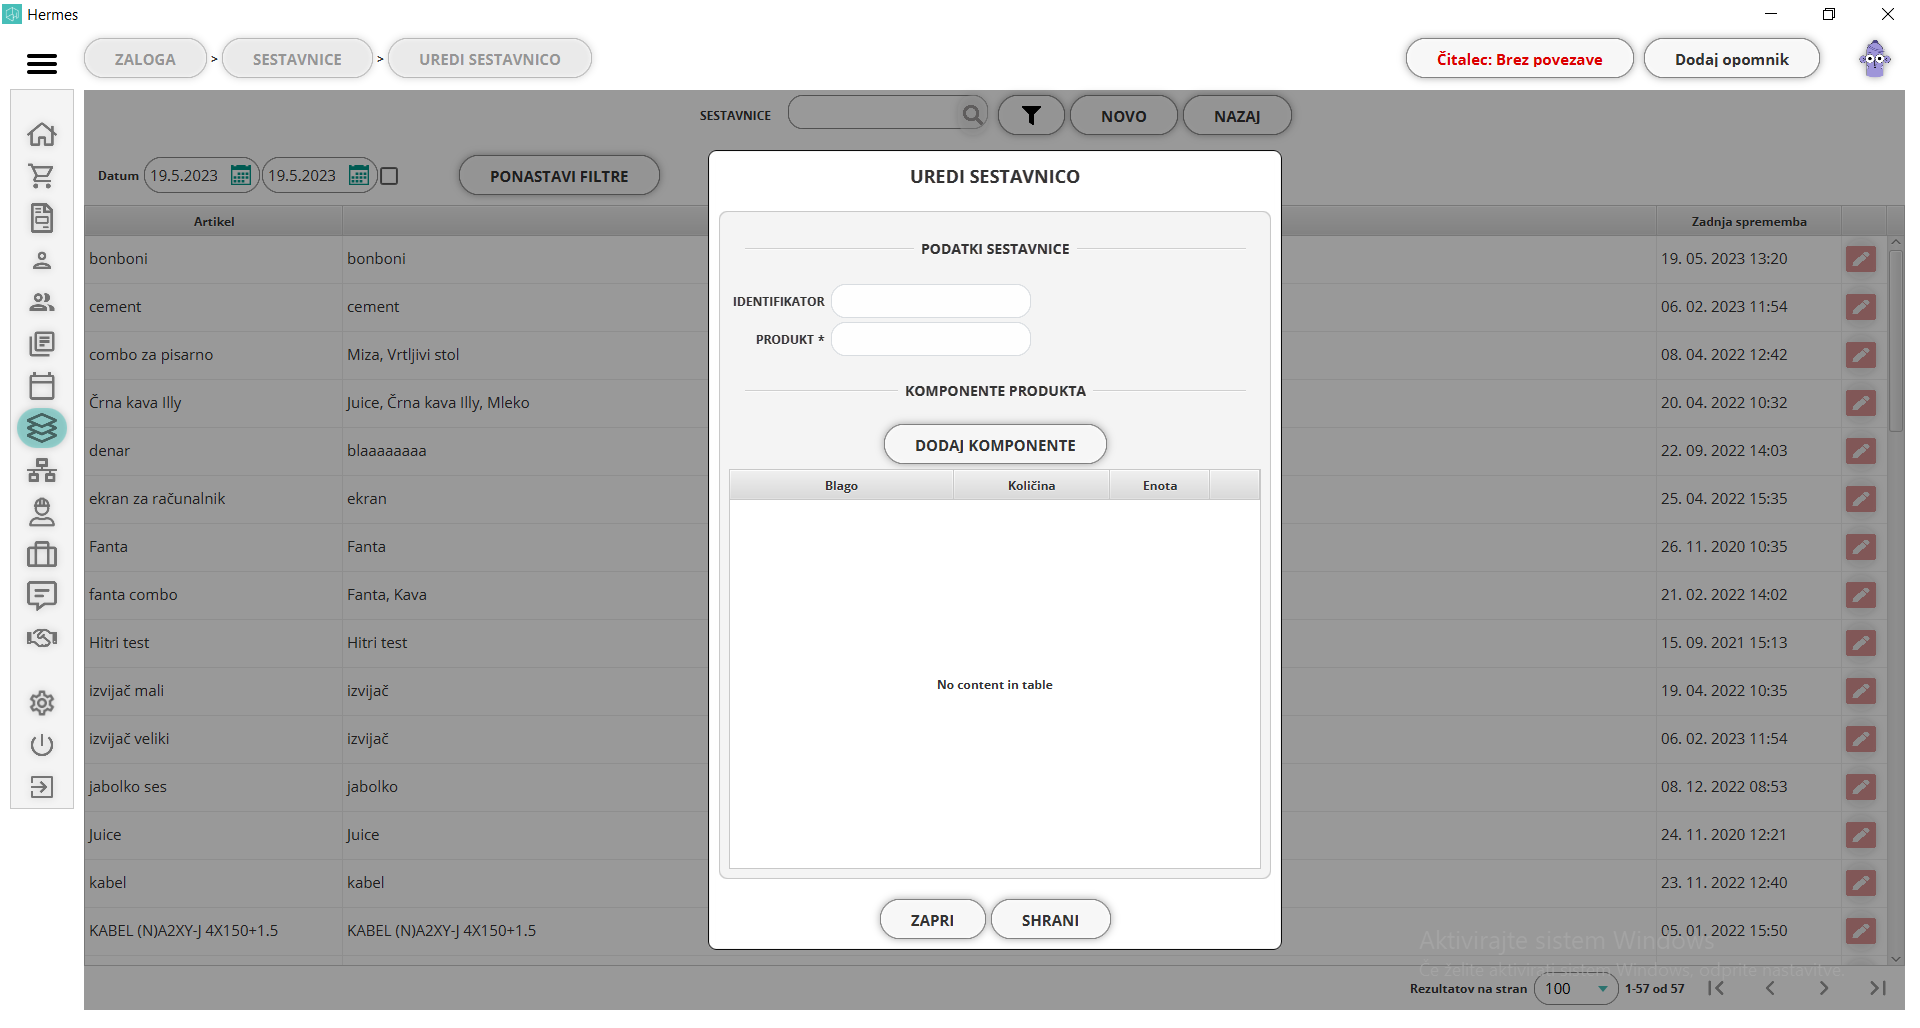Select the 'combo za pisarno' row text
Screen dimensions: 1920x1028
tap(151, 355)
